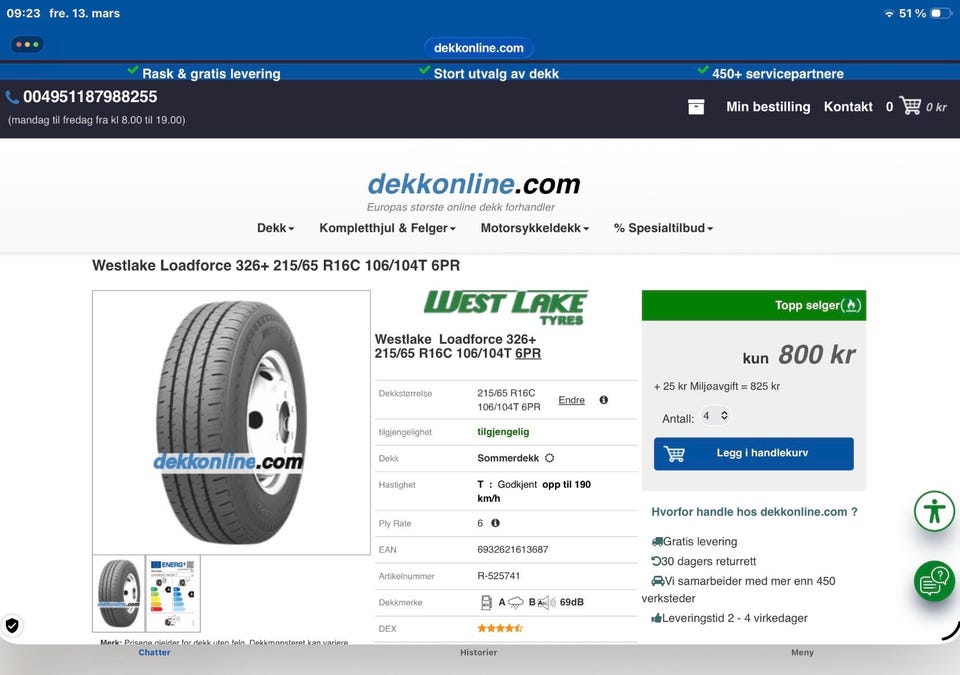Click info icon beside Ply Rate 6

pyautogui.click(x=495, y=523)
